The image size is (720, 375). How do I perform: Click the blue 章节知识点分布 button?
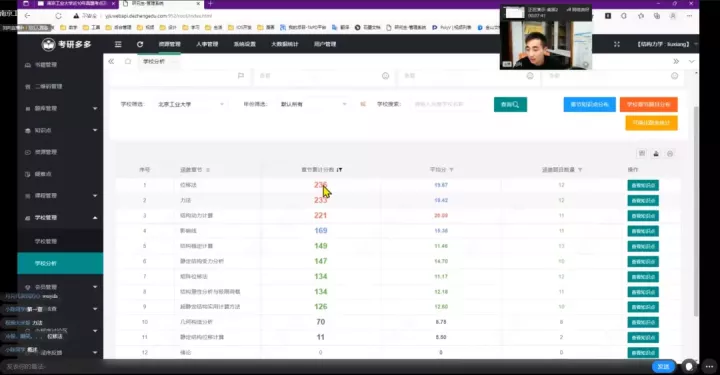coord(590,104)
